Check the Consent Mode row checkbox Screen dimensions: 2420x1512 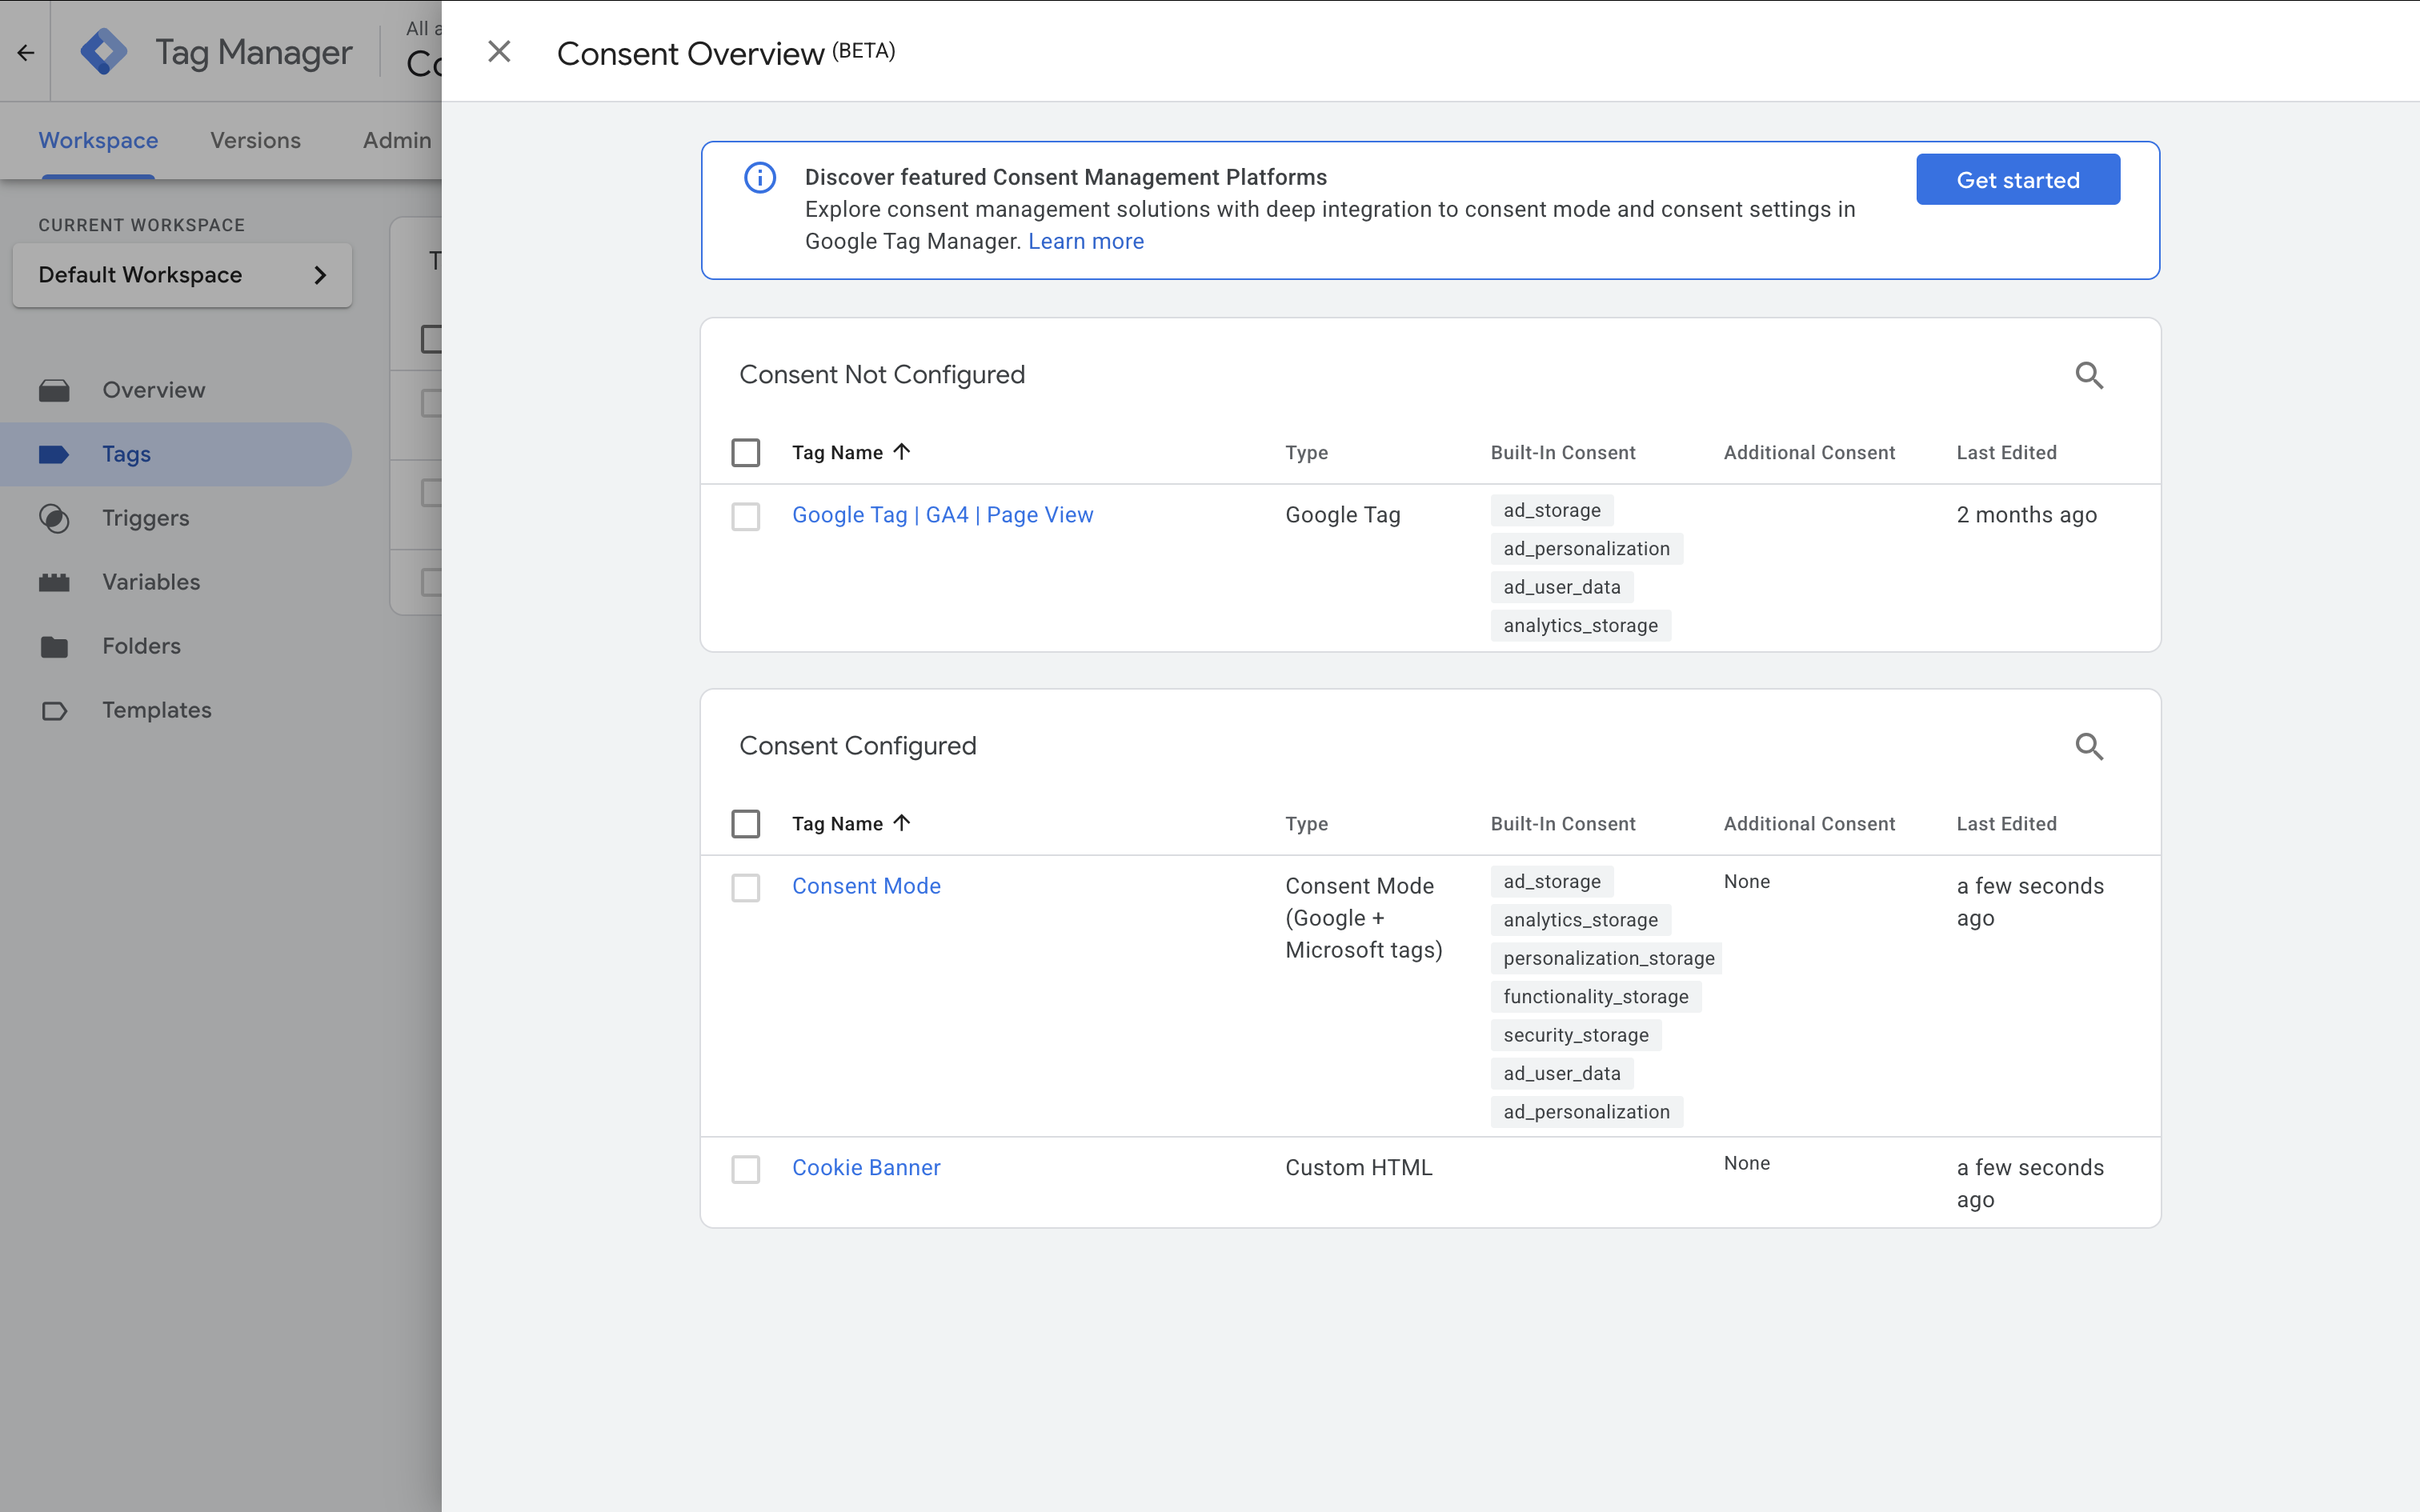(746, 888)
